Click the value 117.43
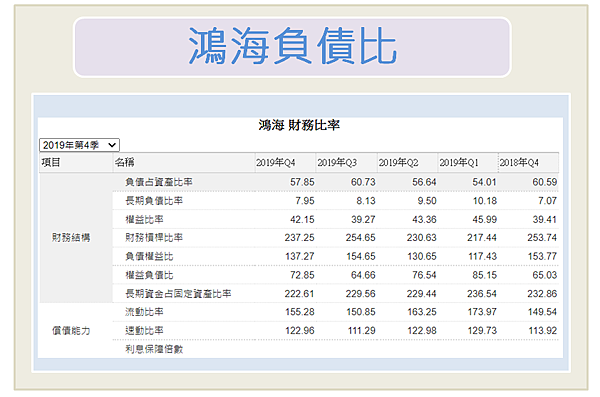This screenshot has height=397, width=600. (482, 256)
